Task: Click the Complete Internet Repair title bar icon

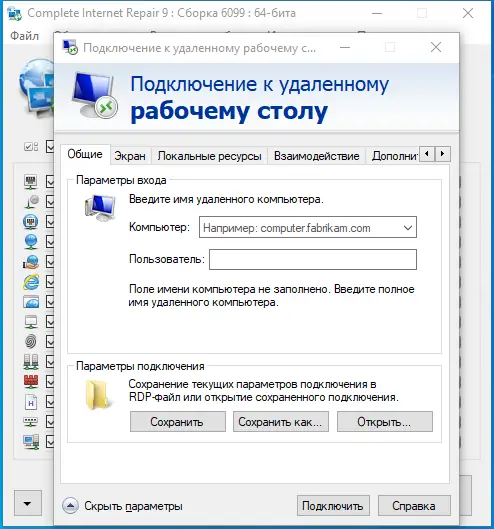Action: [x=15, y=13]
